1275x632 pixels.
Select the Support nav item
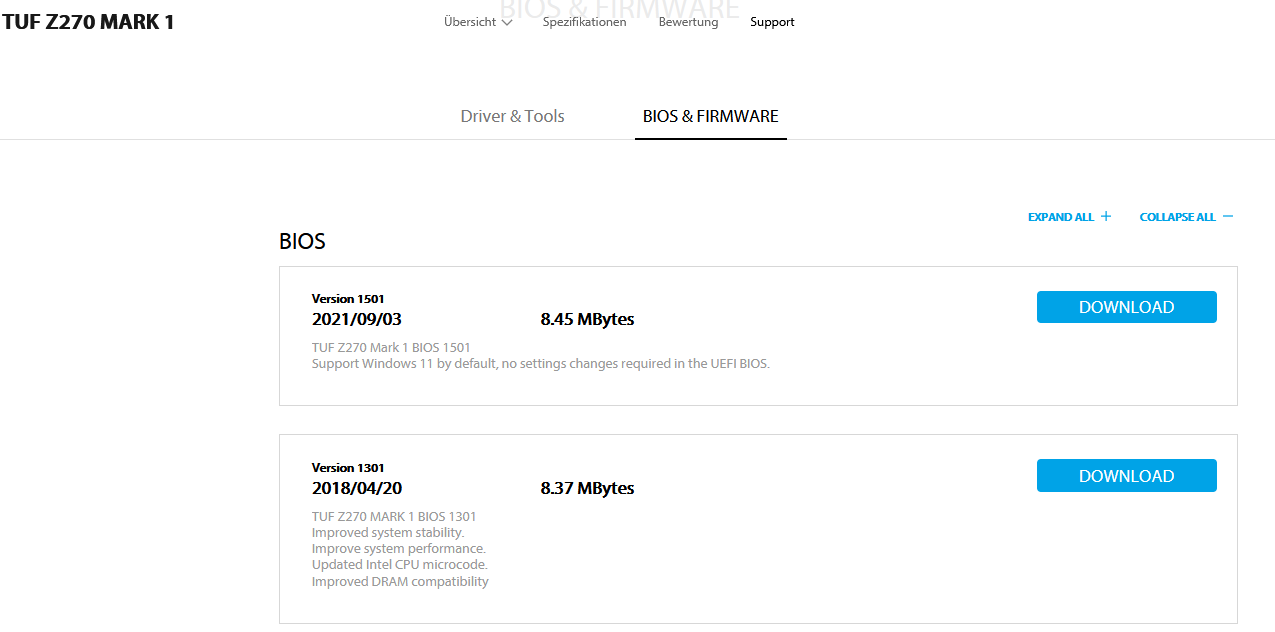772,22
